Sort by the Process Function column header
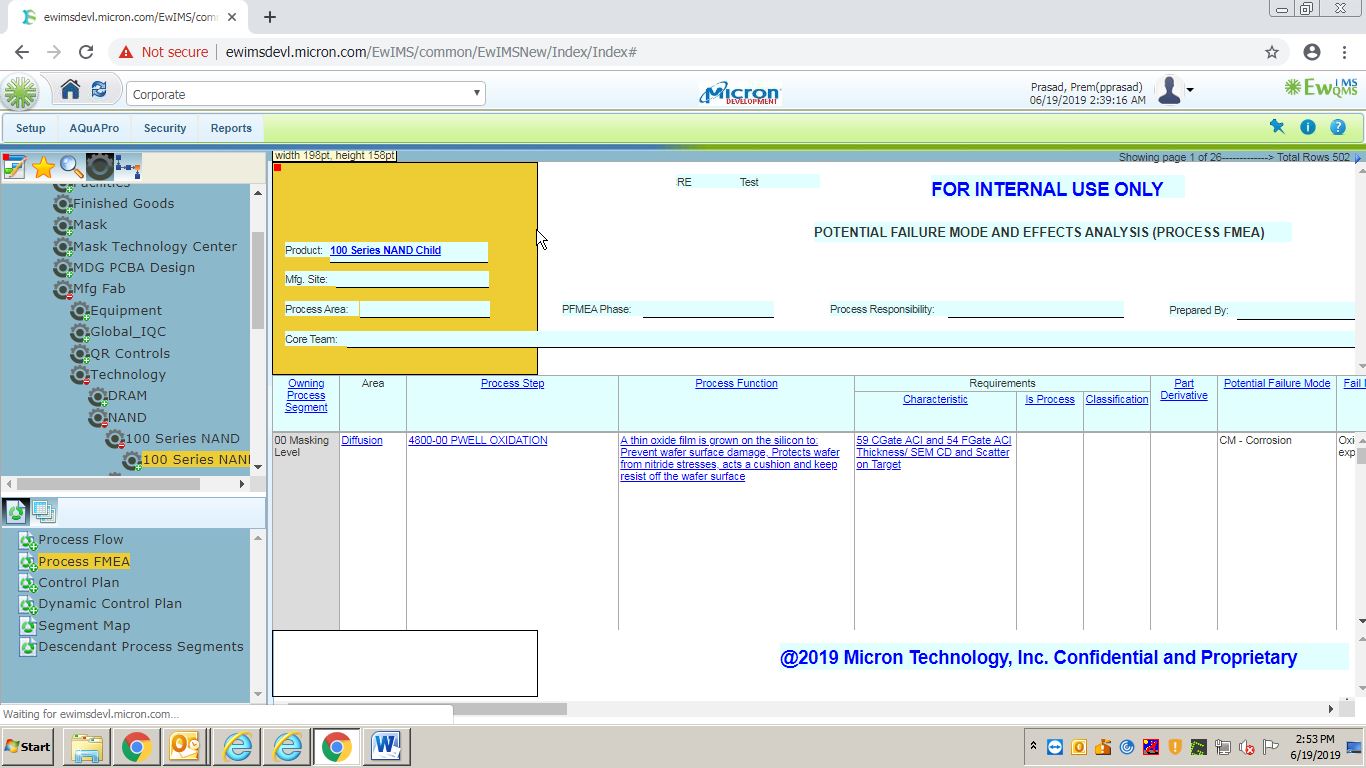Viewport: 1366px width, 768px height. pyautogui.click(x=736, y=383)
